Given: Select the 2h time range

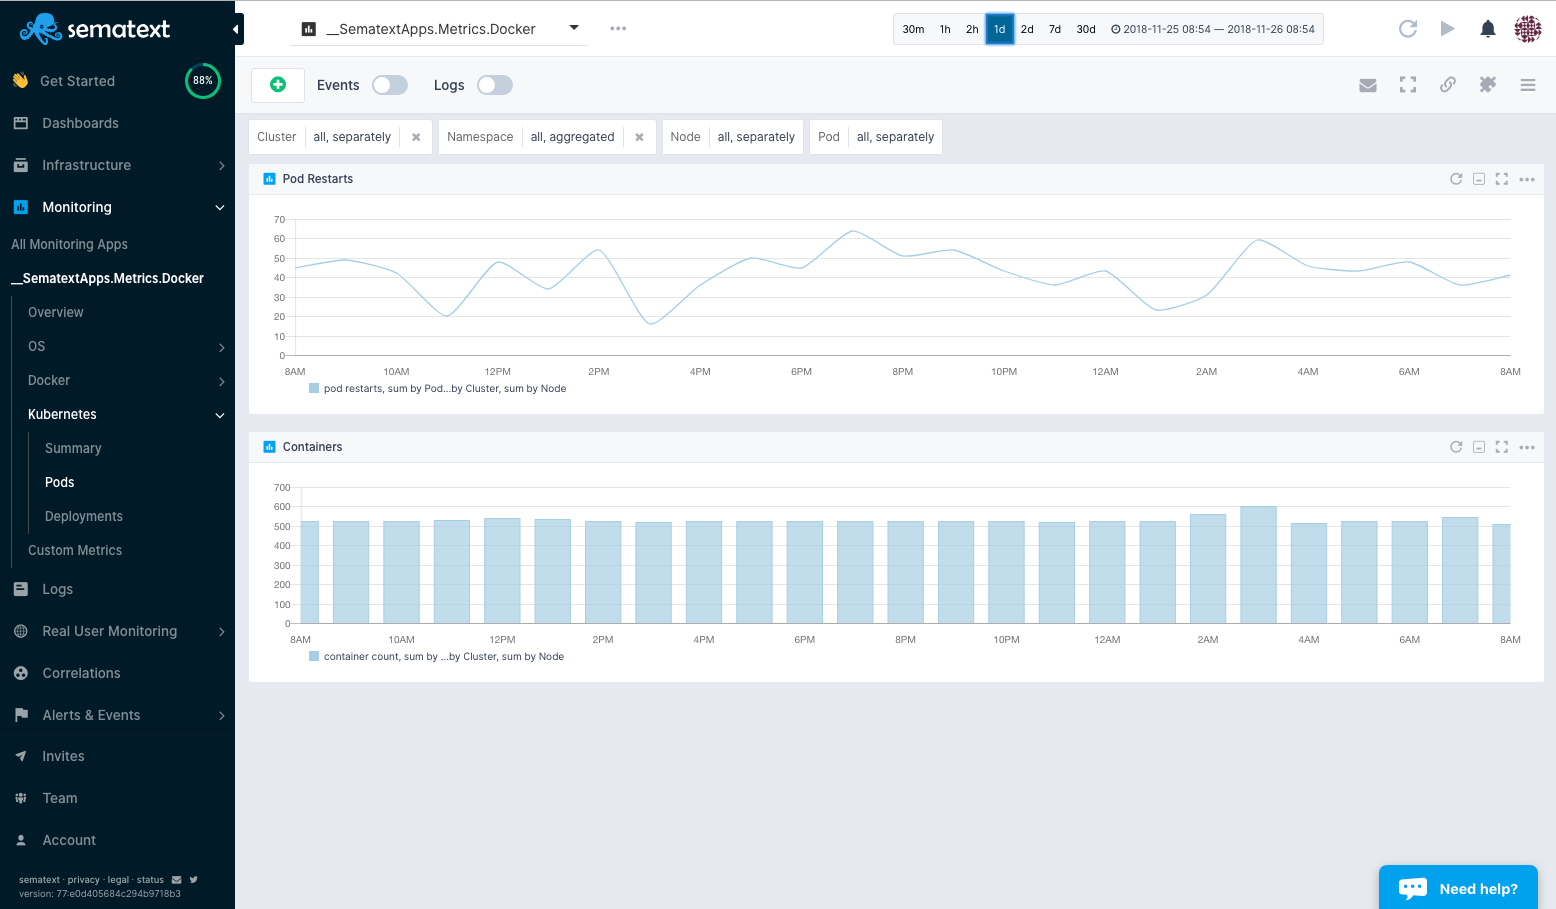Looking at the screenshot, I should pyautogui.click(x=972, y=29).
